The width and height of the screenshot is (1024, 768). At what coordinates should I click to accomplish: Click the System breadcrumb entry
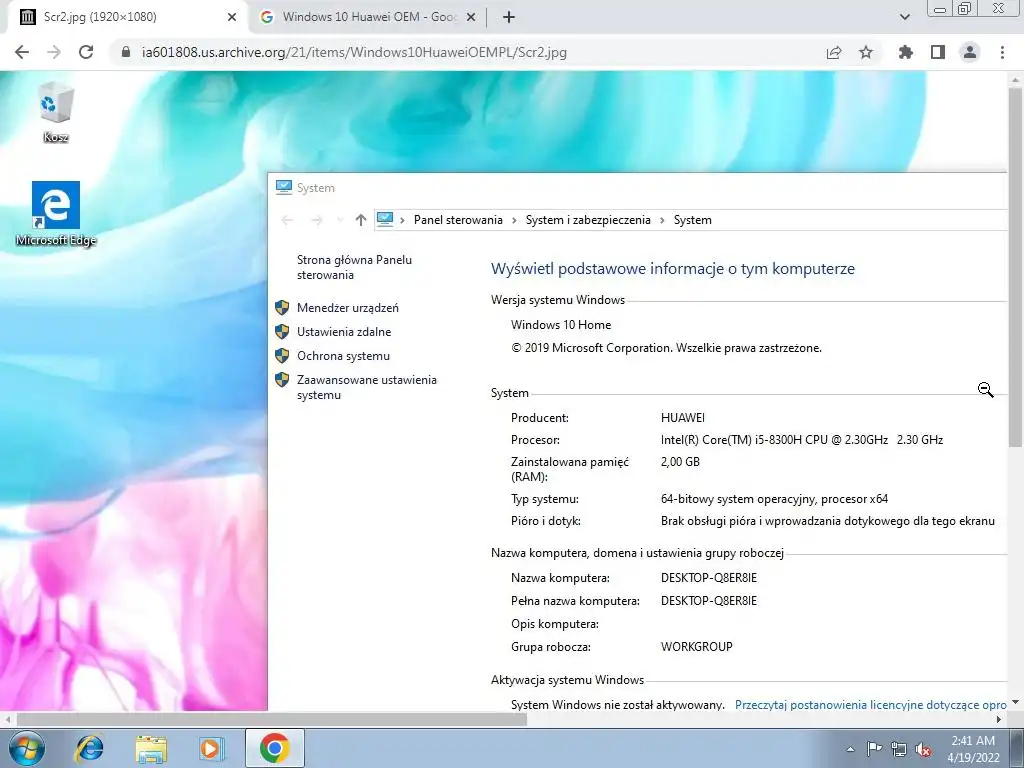[692, 220]
